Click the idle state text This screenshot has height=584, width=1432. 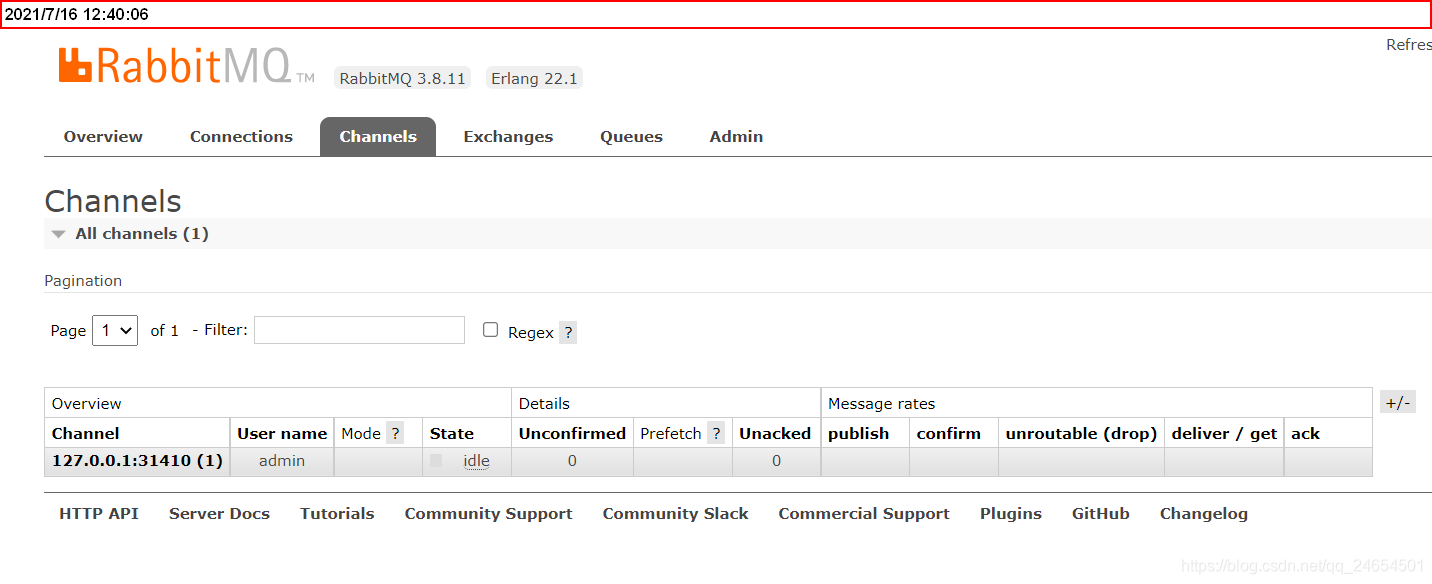tap(476, 461)
